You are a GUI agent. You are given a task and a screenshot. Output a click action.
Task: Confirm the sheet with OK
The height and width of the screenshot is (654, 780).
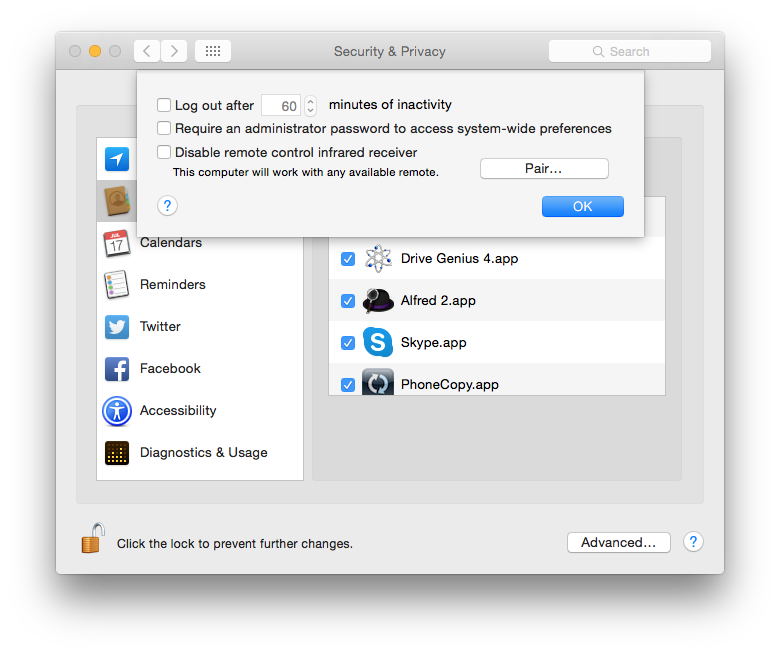tap(582, 206)
